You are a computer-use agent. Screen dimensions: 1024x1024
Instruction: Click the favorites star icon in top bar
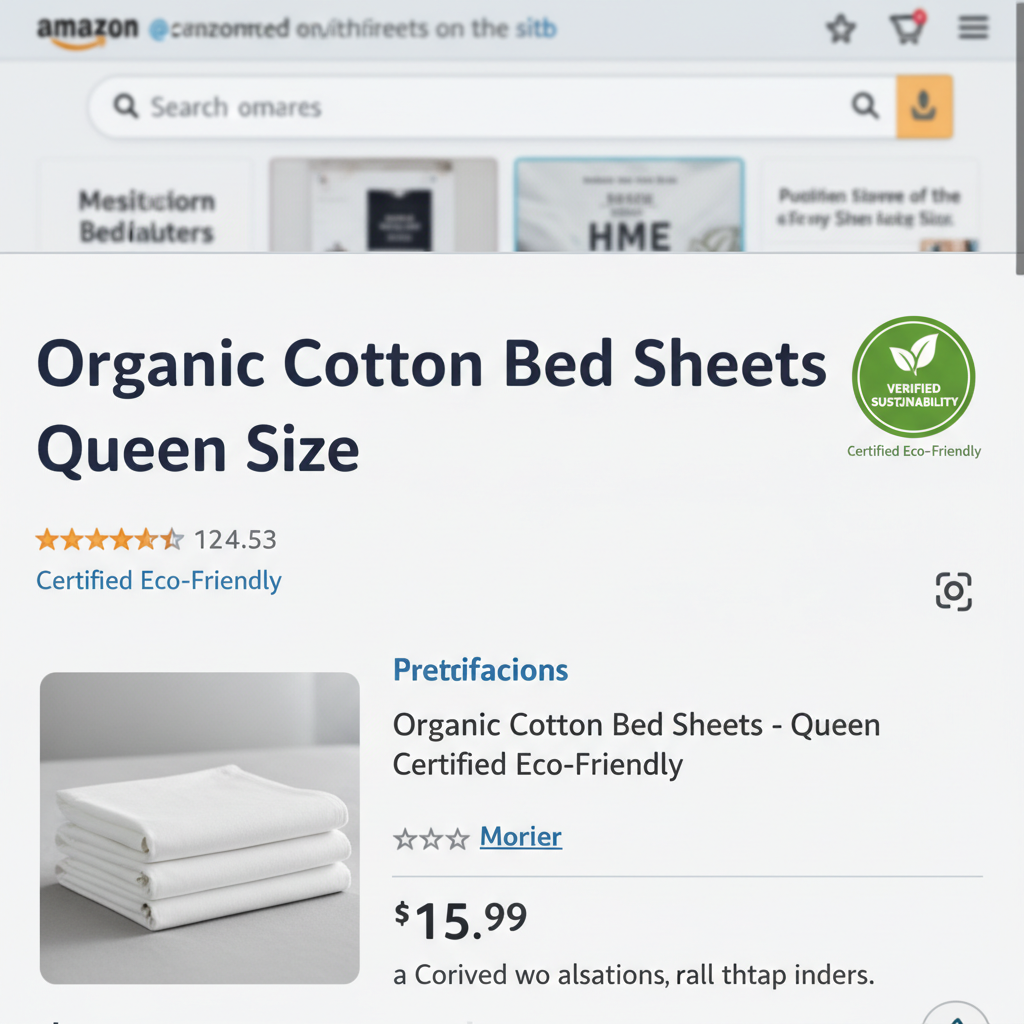click(840, 28)
